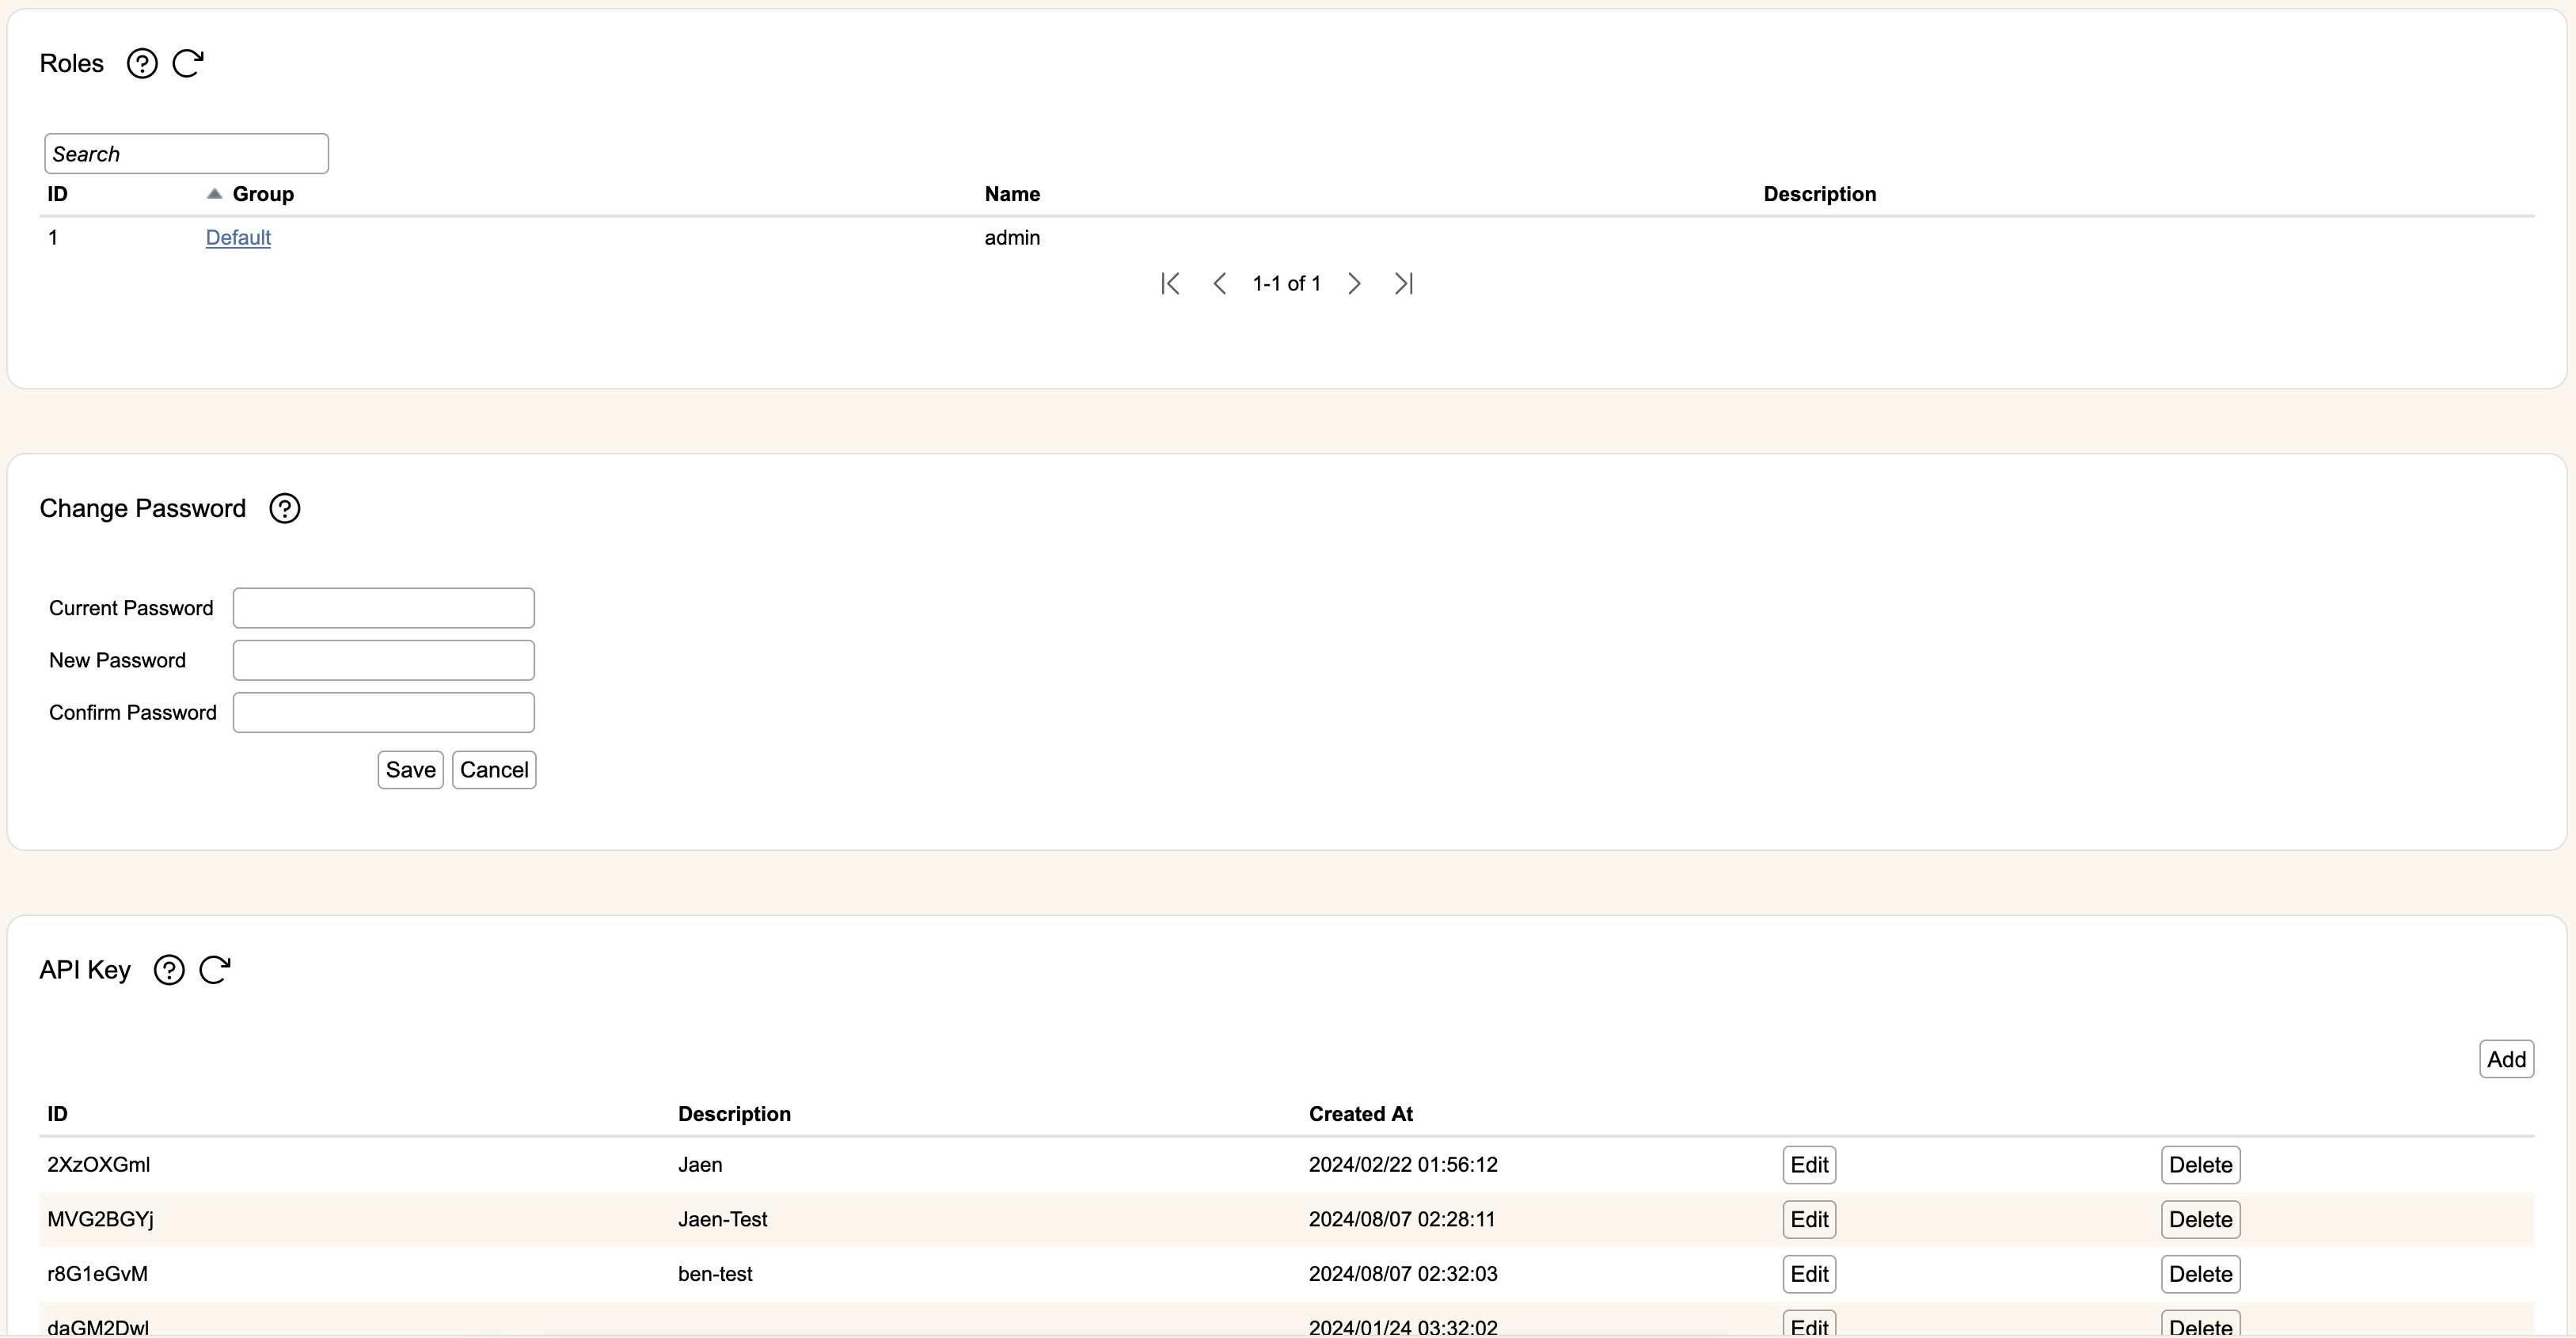This screenshot has width=2576, height=1338.
Task: Sort roles by Group column arrow
Action: tap(214, 194)
